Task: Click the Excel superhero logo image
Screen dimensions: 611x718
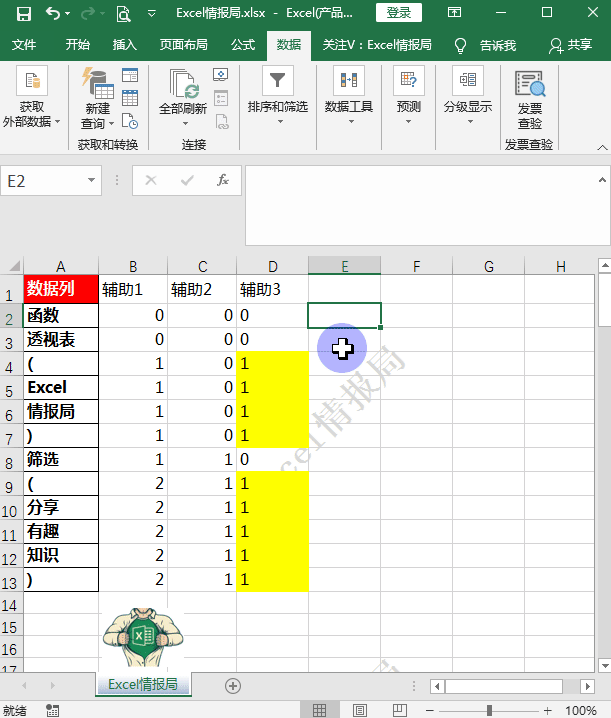Action: (143, 637)
